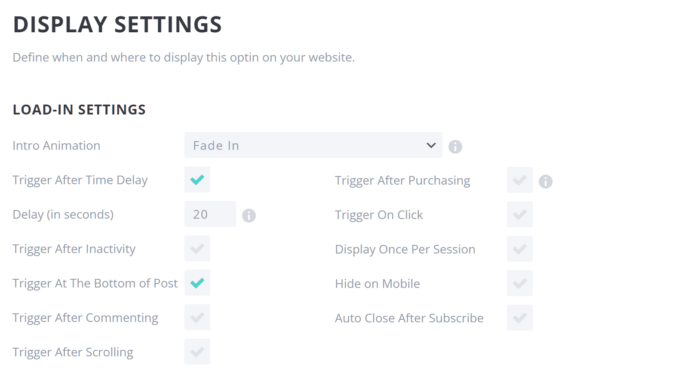
Task: Disable Trigger At The Bottom of Post
Action: tap(197, 283)
